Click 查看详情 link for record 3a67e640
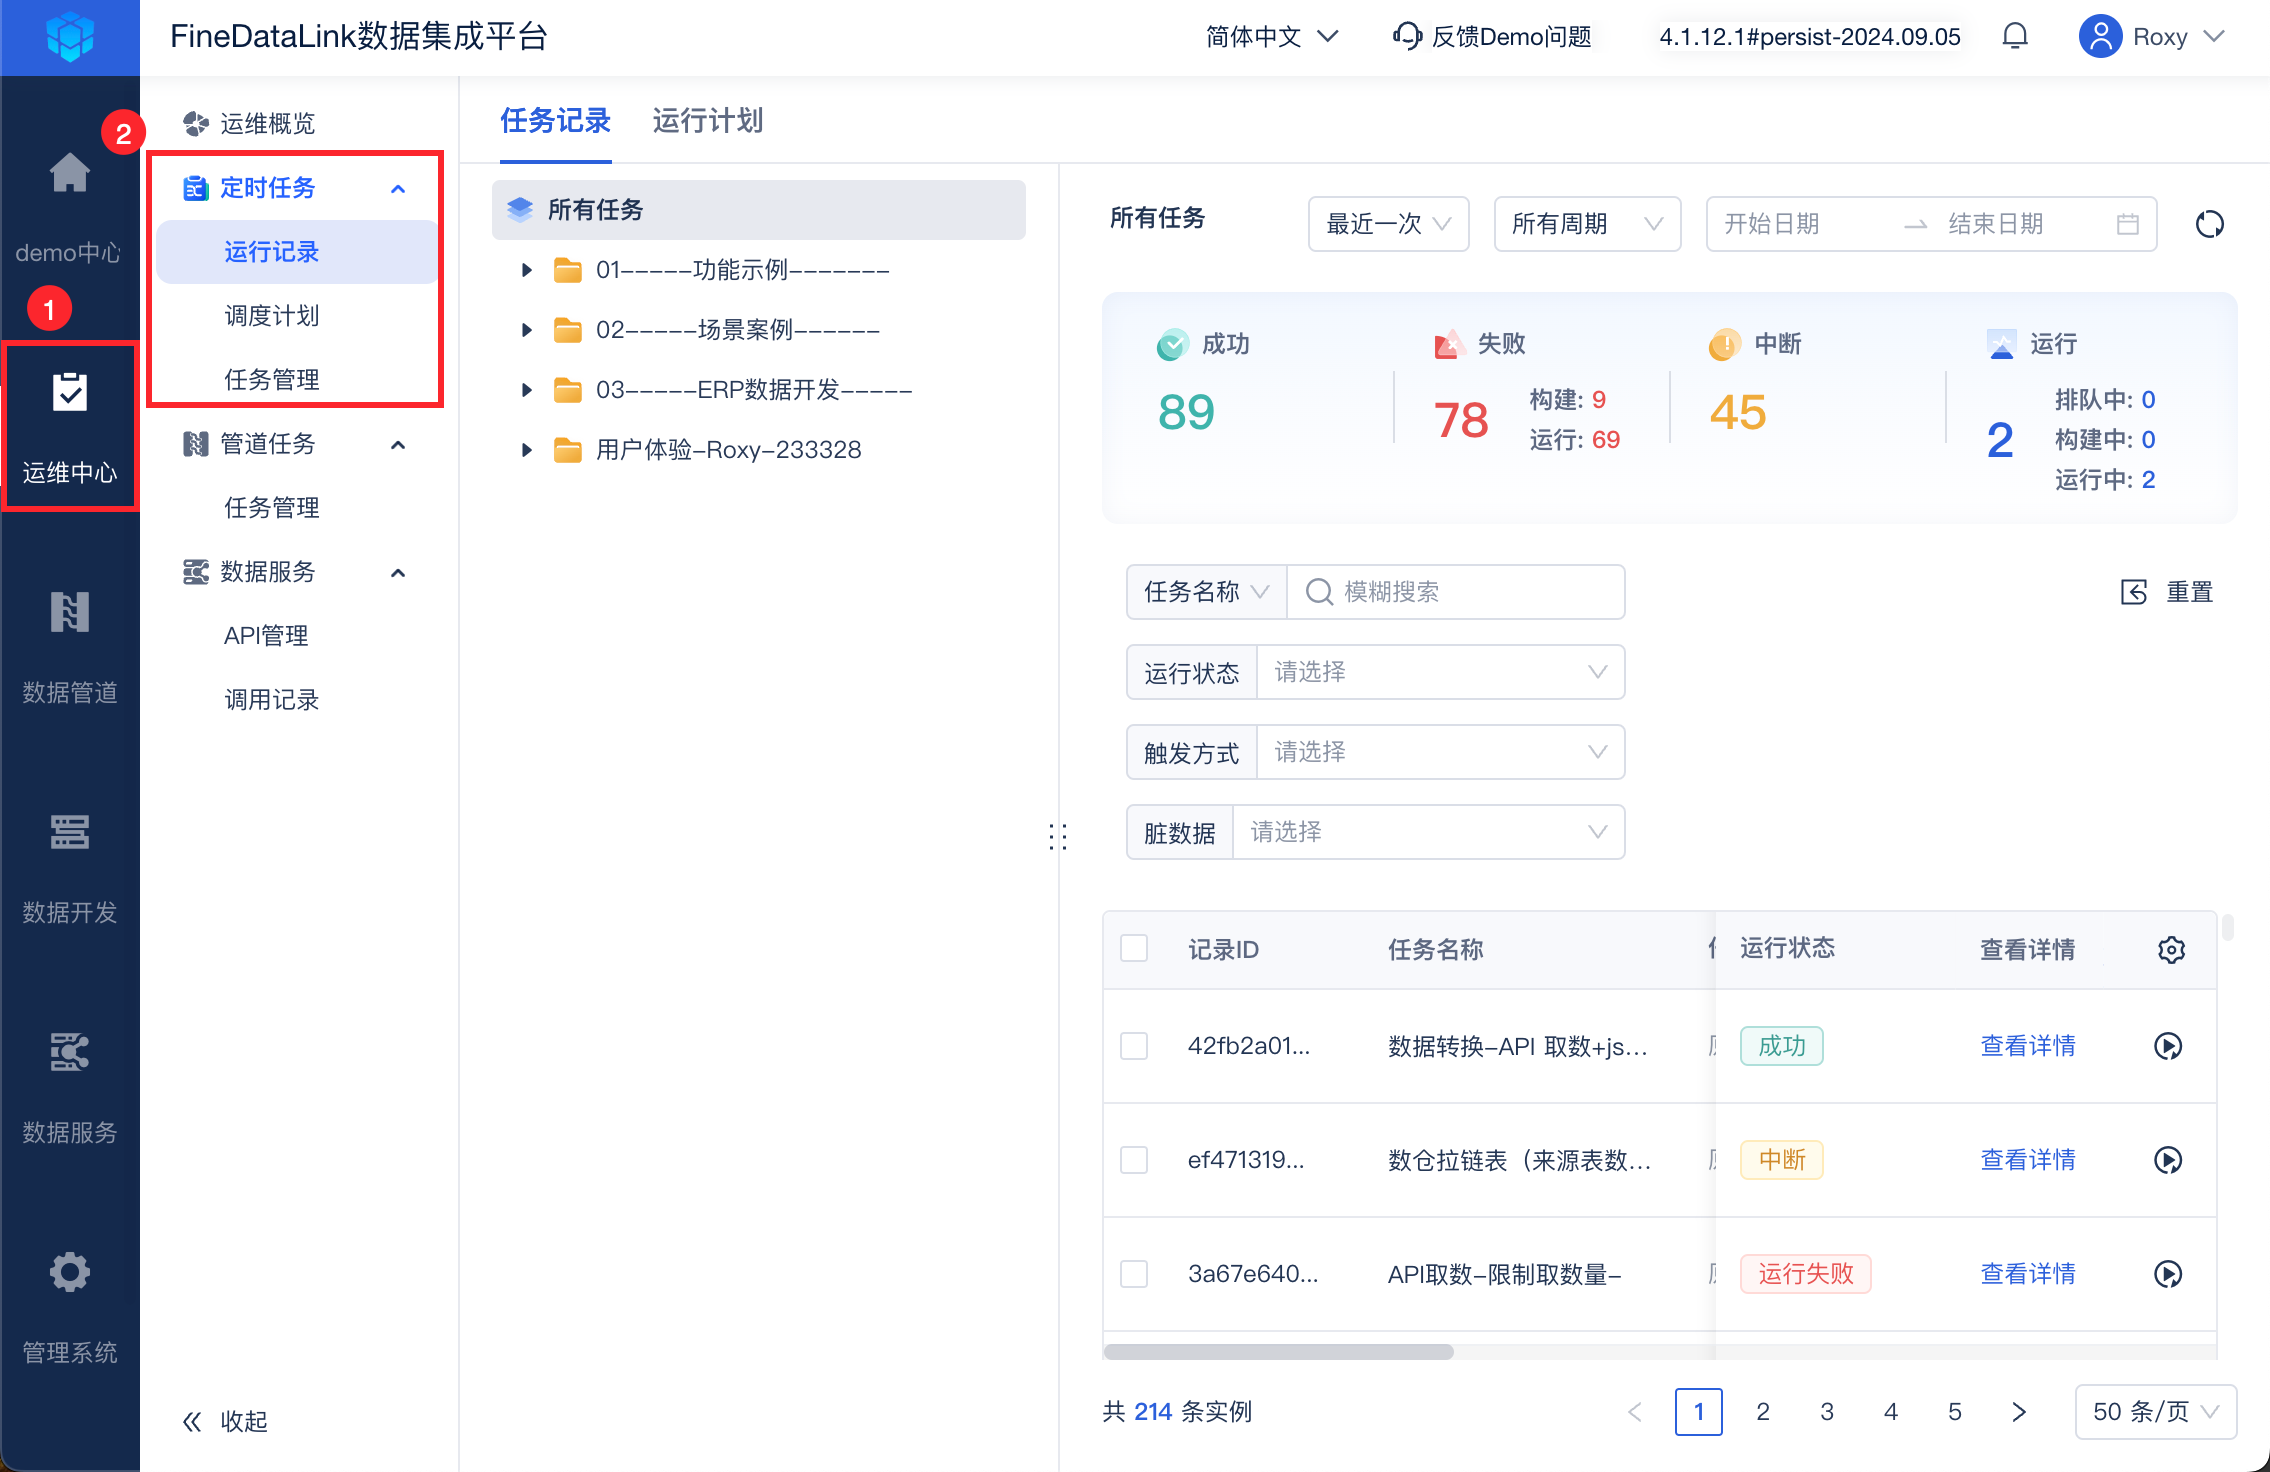The width and height of the screenshot is (2270, 1472). tap(2027, 1274)
